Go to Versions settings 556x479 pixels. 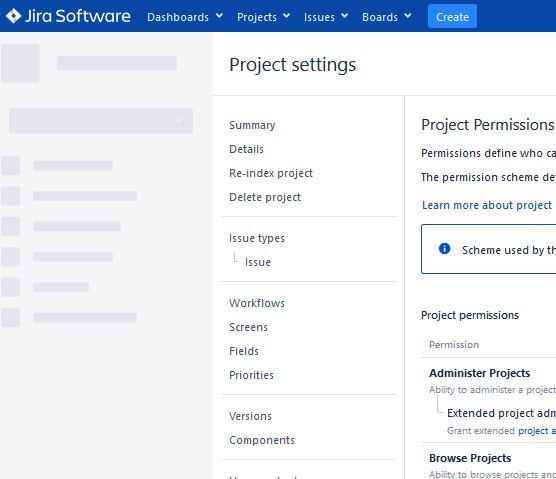[250, 416]
